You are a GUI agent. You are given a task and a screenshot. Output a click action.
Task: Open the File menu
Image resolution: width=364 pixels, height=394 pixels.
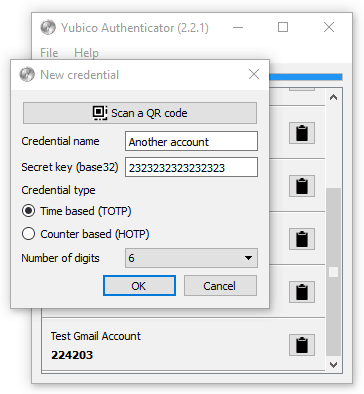tap(49, 53)
